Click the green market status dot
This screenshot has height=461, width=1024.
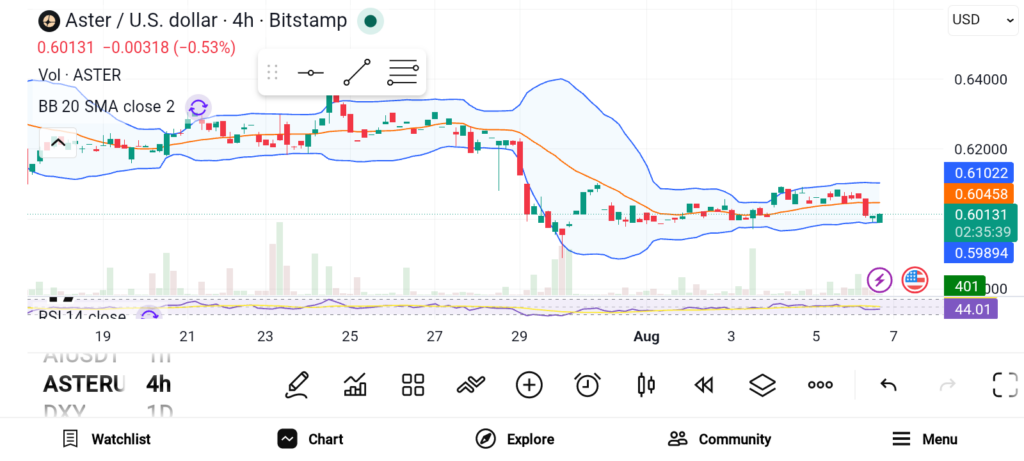(370, 21)
